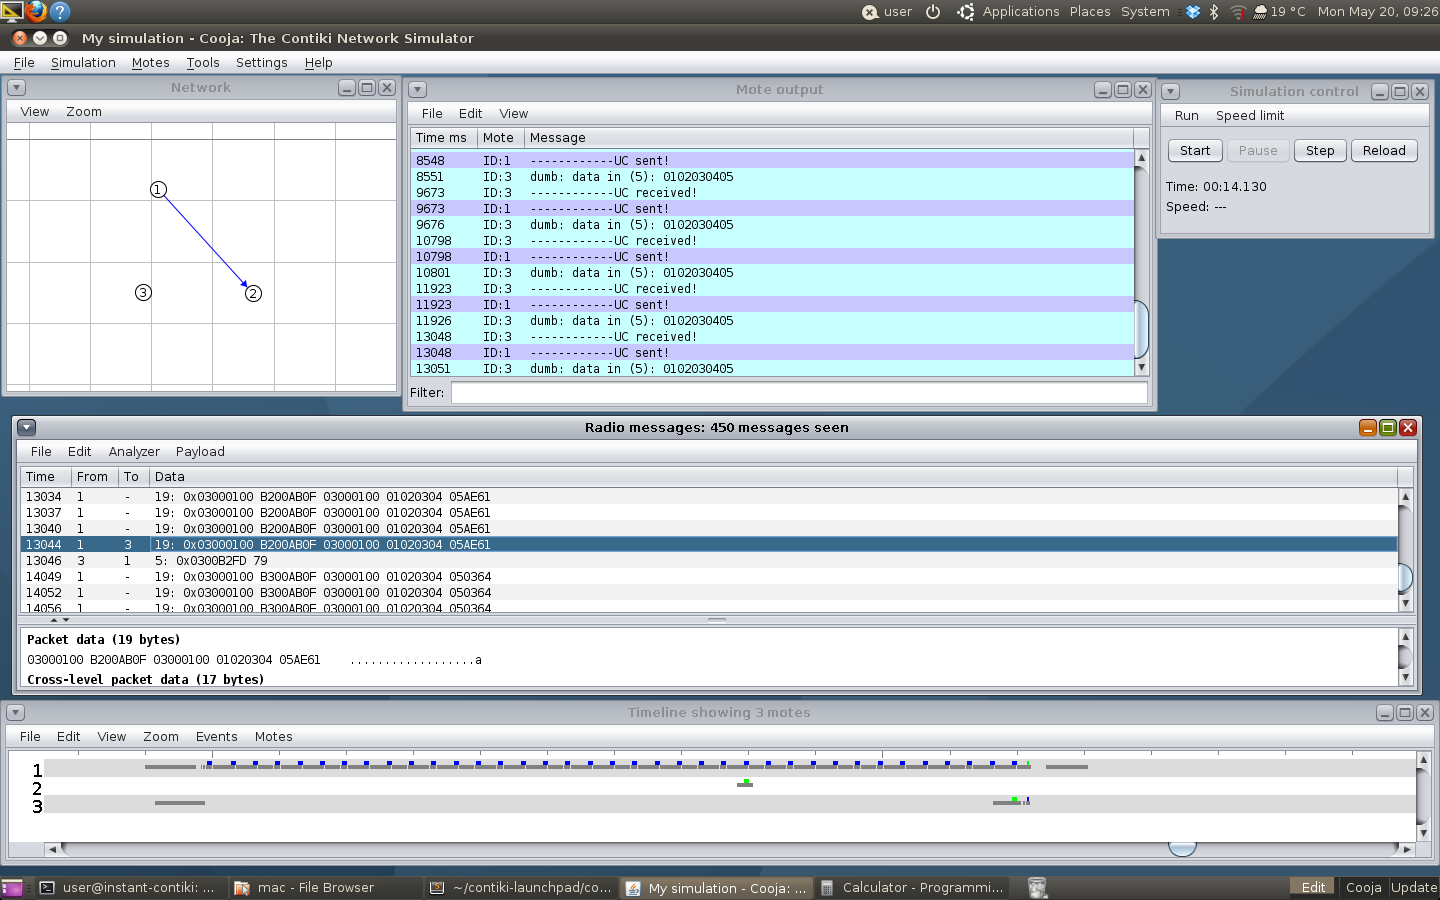Open the Tools menu
The image size is (1440, 900).
click(x=203, y=62)
